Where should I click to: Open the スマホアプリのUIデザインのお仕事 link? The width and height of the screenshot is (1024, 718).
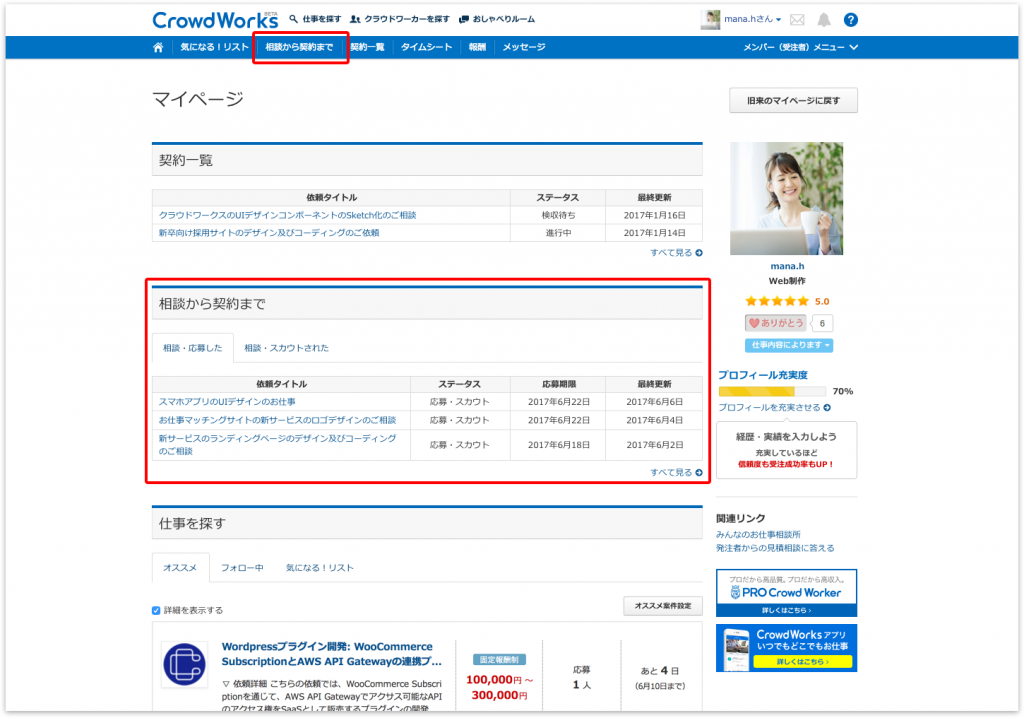point(227,401)
